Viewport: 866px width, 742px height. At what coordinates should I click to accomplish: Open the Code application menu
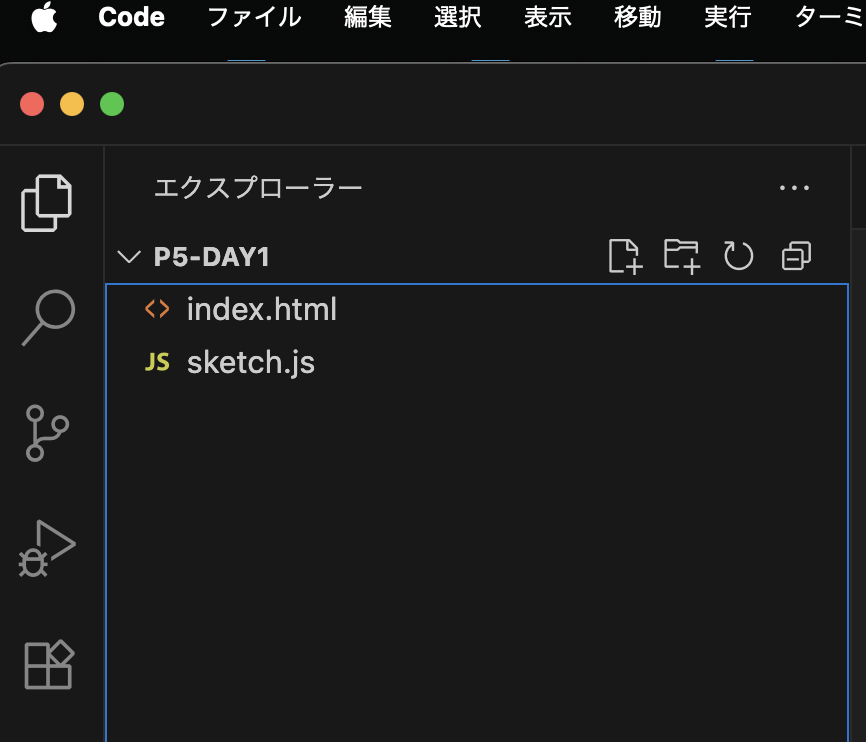pyautogui.click(x=131, y=18)
